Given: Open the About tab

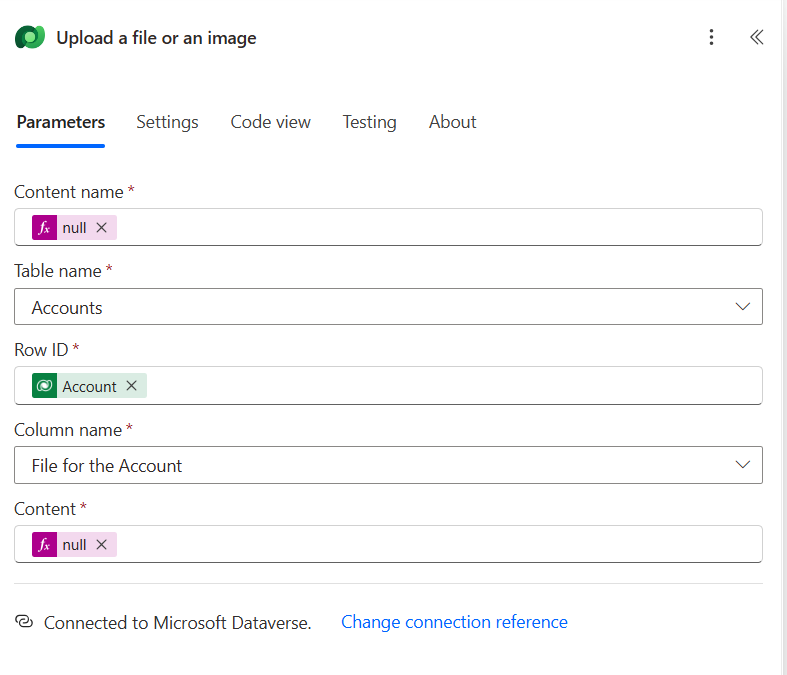Looking at the screenshot, I should click(x=452, y=122).
